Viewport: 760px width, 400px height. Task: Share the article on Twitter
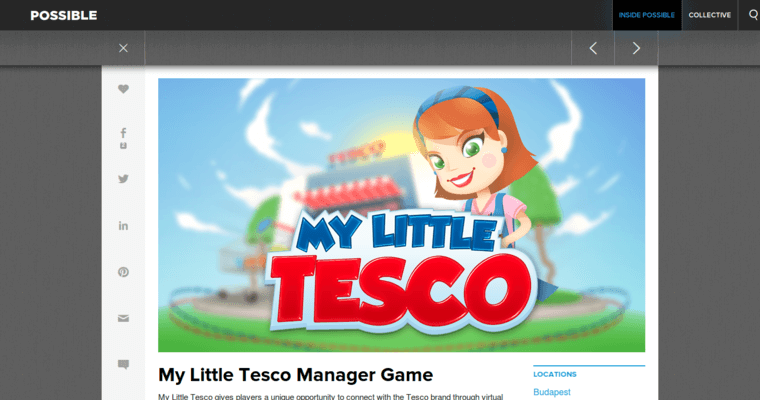124,179
